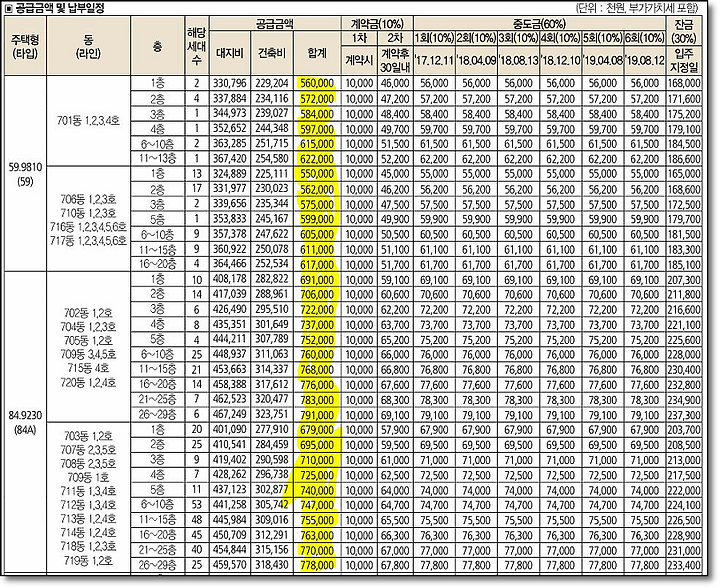Image resolution: width=720 pixels, height=588 pixels.
Task: Click the '입주 지정일' header cell
Action: 684,61
